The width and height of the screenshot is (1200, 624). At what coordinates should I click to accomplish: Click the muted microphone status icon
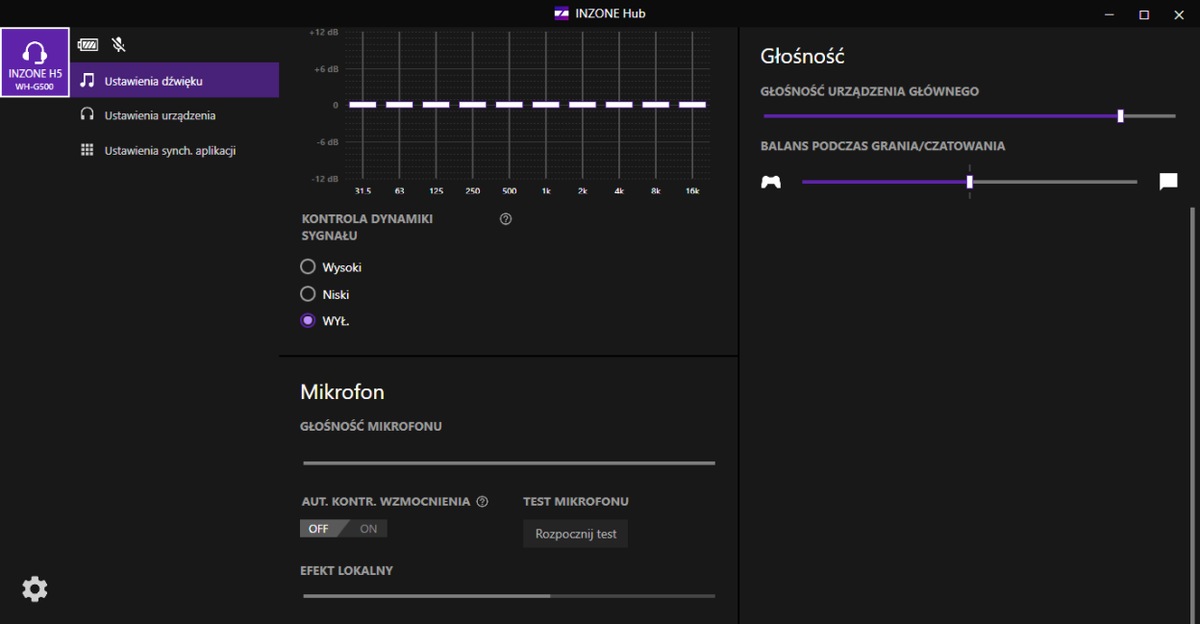(119, 45)
